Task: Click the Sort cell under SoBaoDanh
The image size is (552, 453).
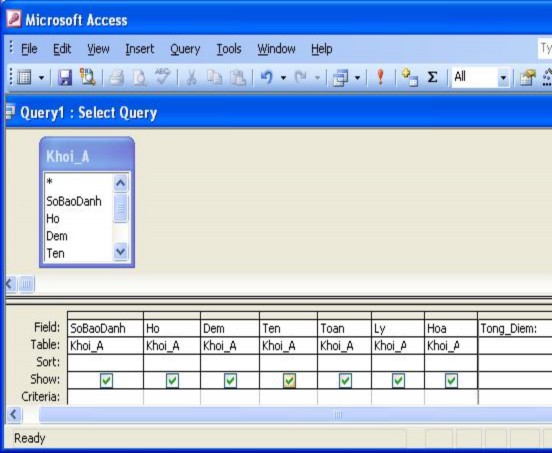Action: pyautogui.click(x=105, y=363)
